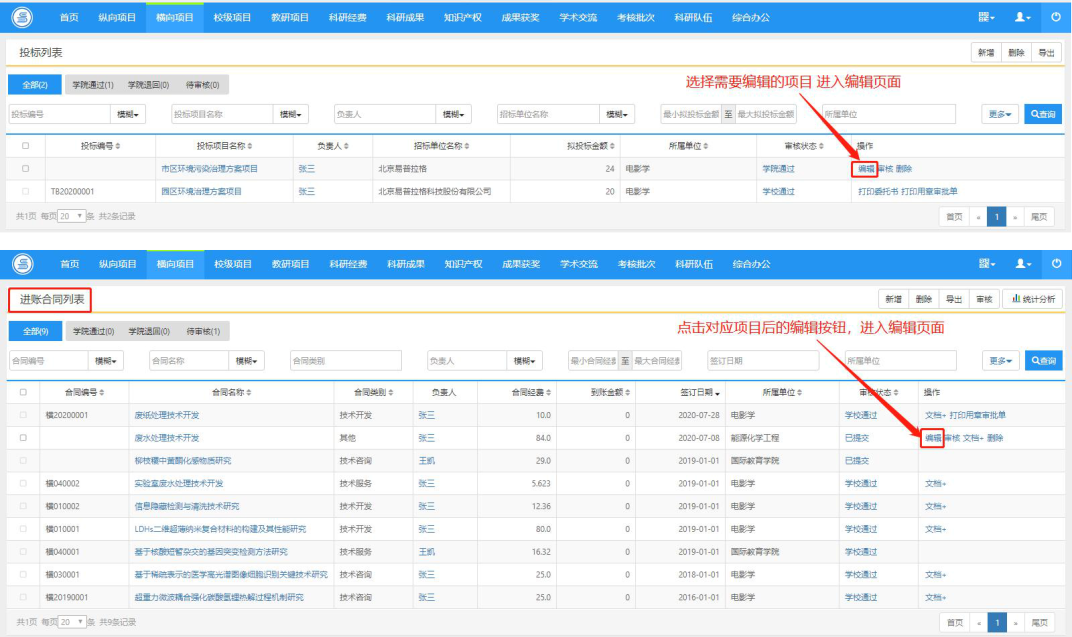The image size is (1072, 637).
Task: Focus the 合同名称 search input field
Action: (189, 360)
